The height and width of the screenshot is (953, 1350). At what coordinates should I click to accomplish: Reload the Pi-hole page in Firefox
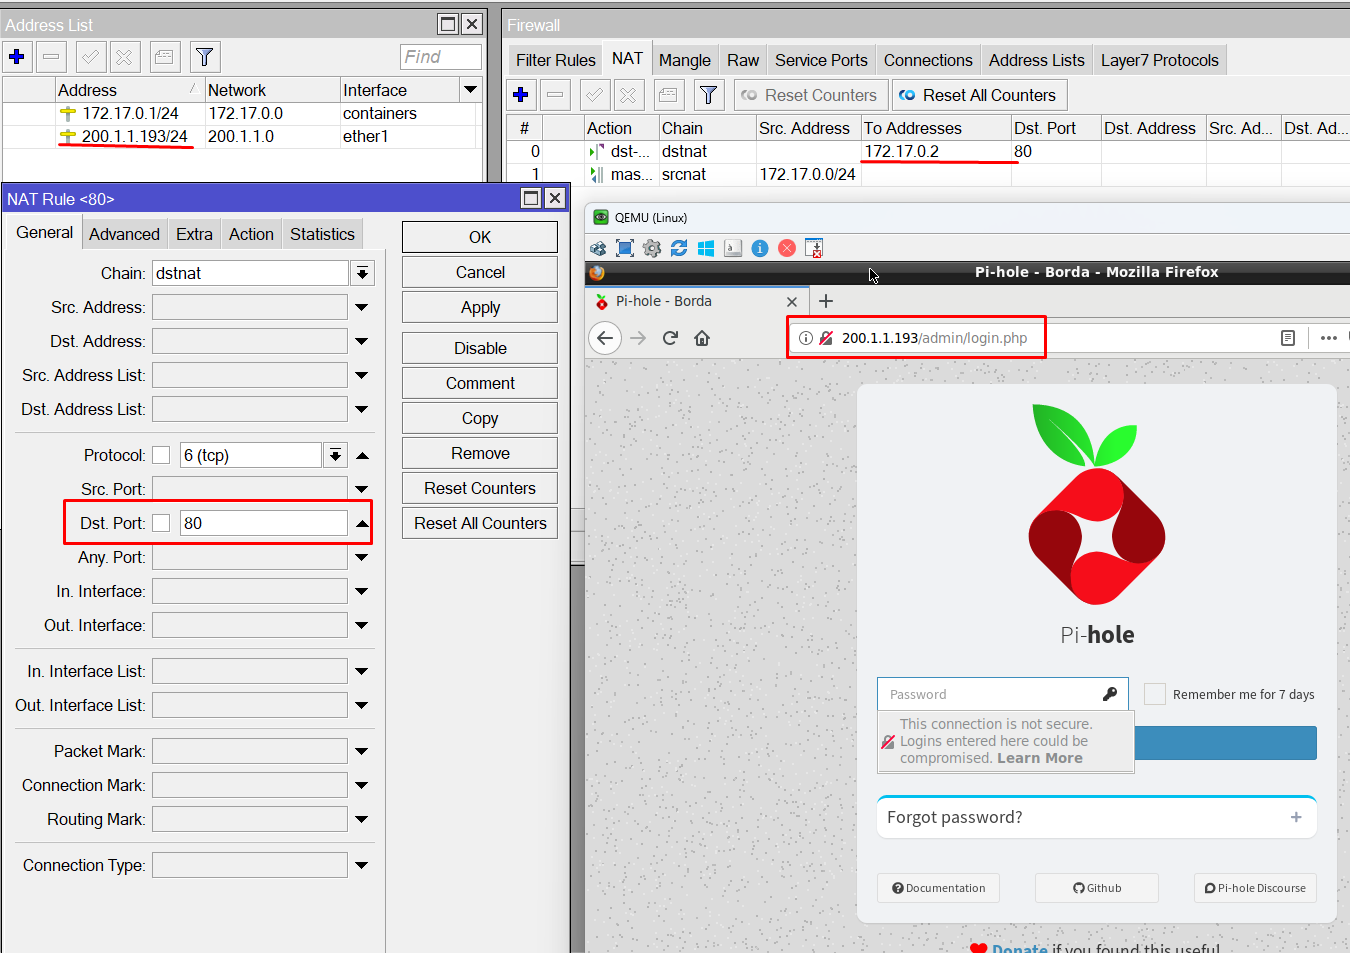(670, 338)
